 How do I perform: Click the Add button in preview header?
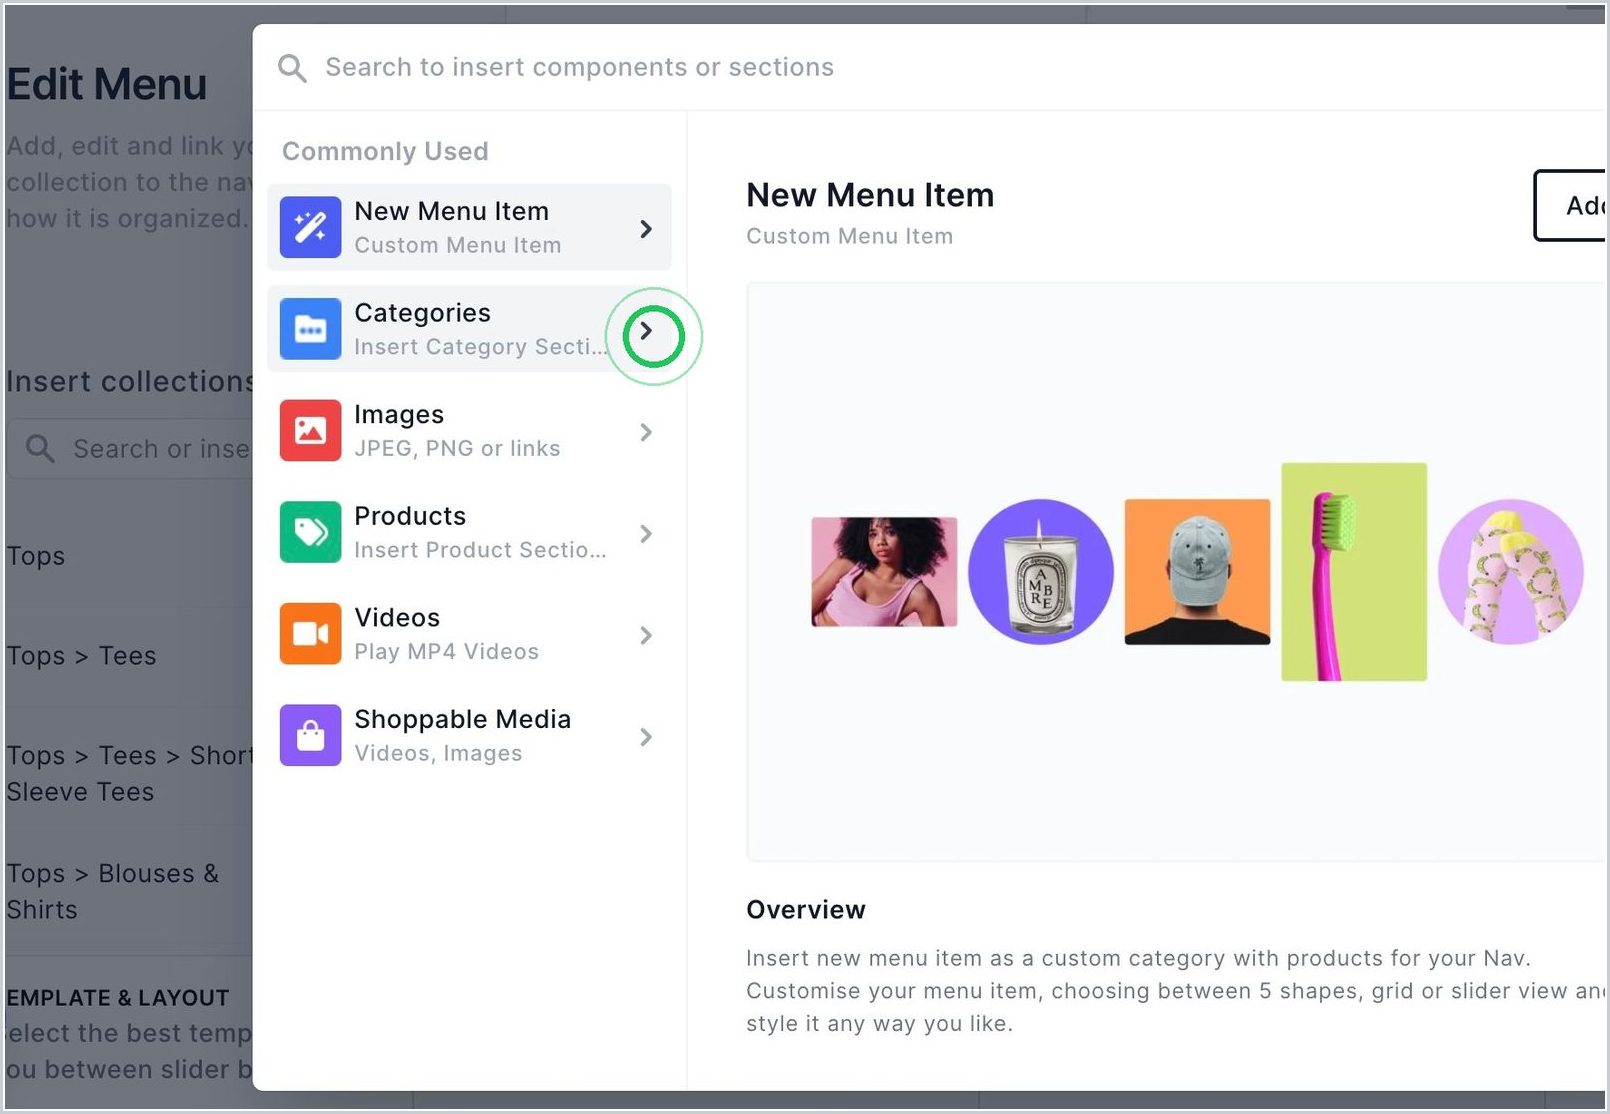(x=1571, y=205)
